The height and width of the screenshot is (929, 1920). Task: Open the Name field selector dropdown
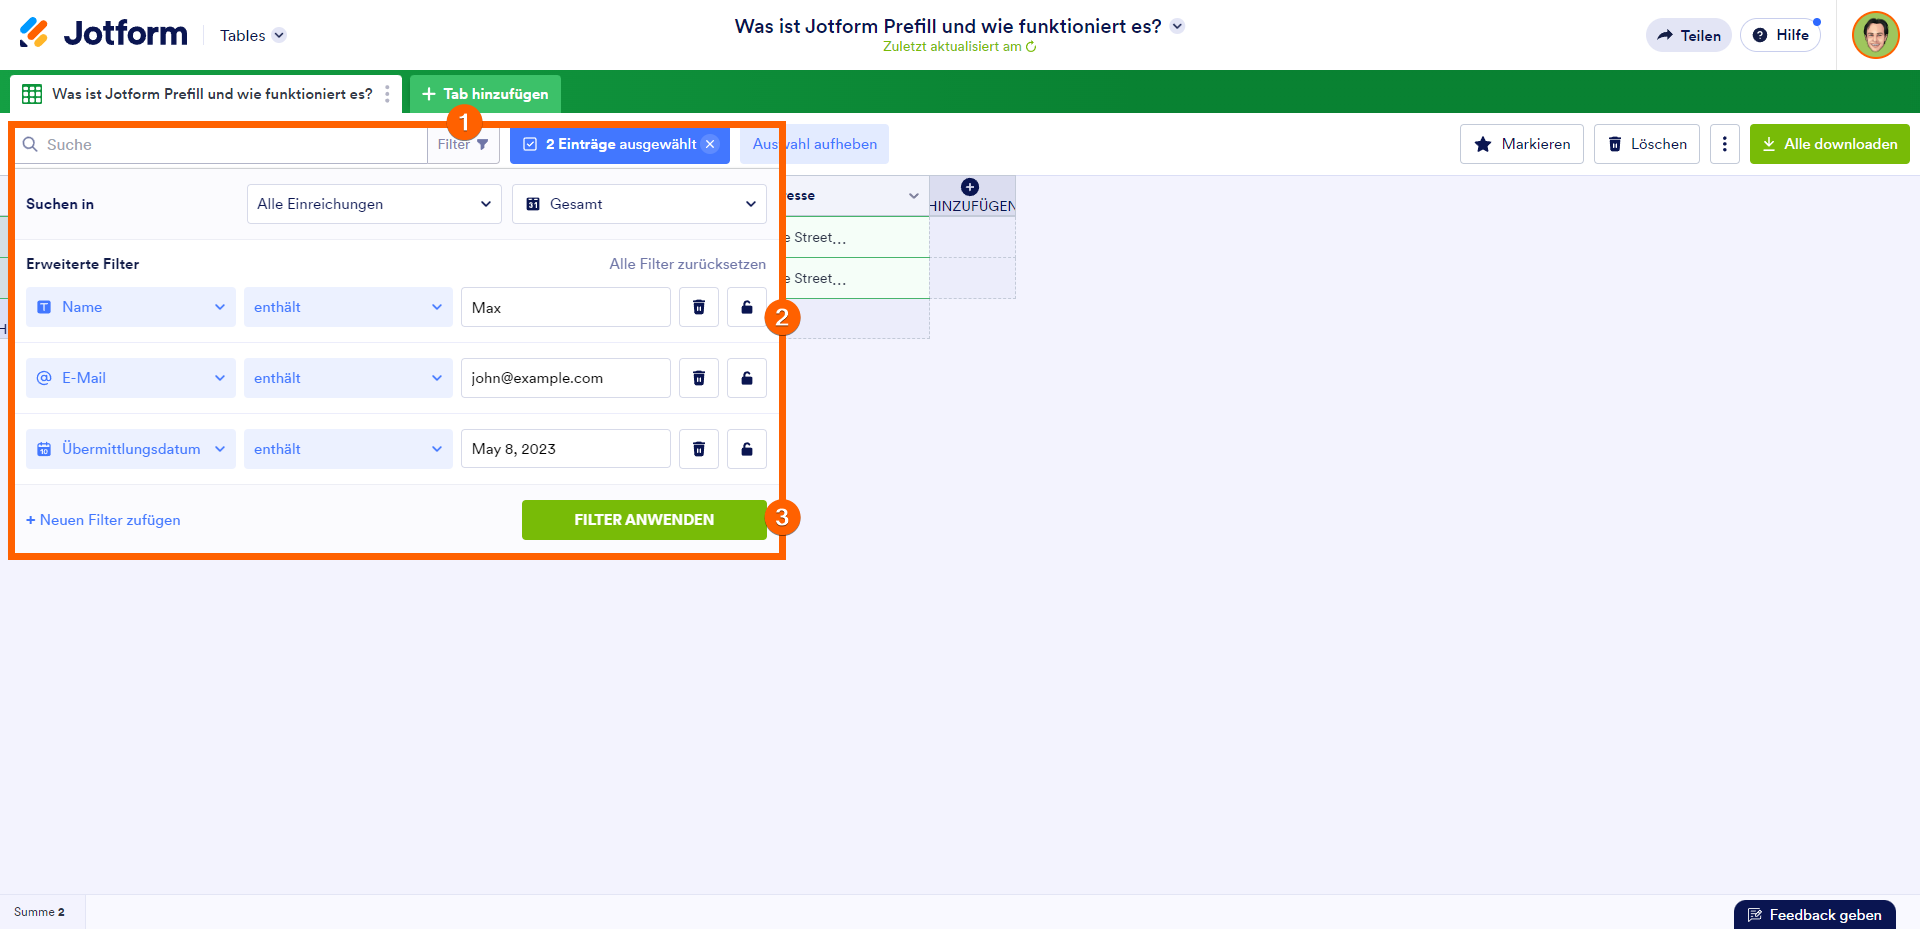coord(131,307)
